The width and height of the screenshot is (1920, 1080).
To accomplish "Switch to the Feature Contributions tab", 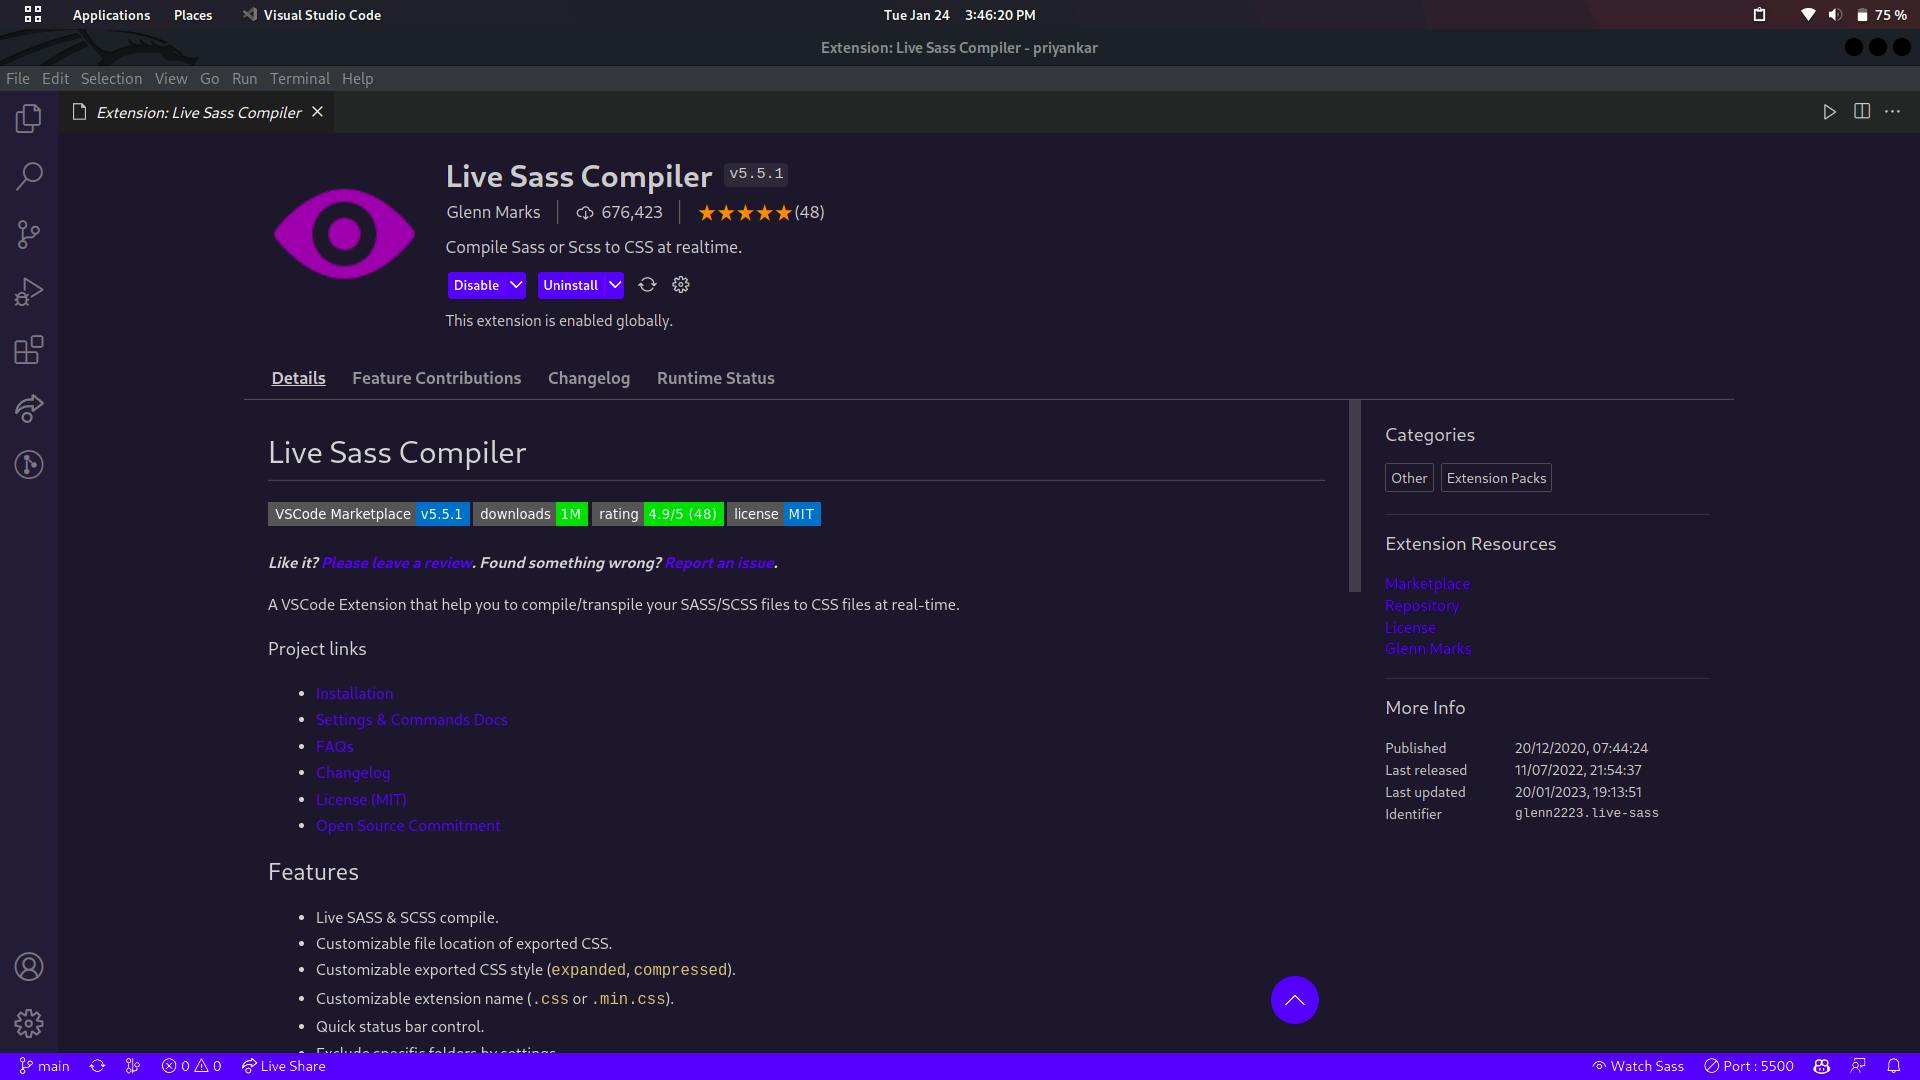I will tap(435, 377).
